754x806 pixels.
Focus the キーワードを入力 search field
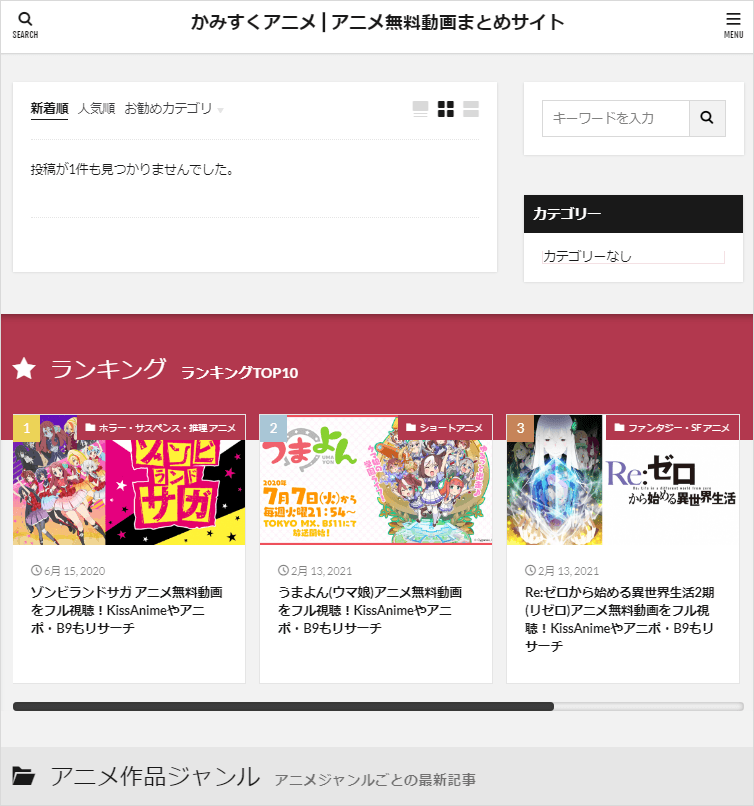click(x=616, y=118)
